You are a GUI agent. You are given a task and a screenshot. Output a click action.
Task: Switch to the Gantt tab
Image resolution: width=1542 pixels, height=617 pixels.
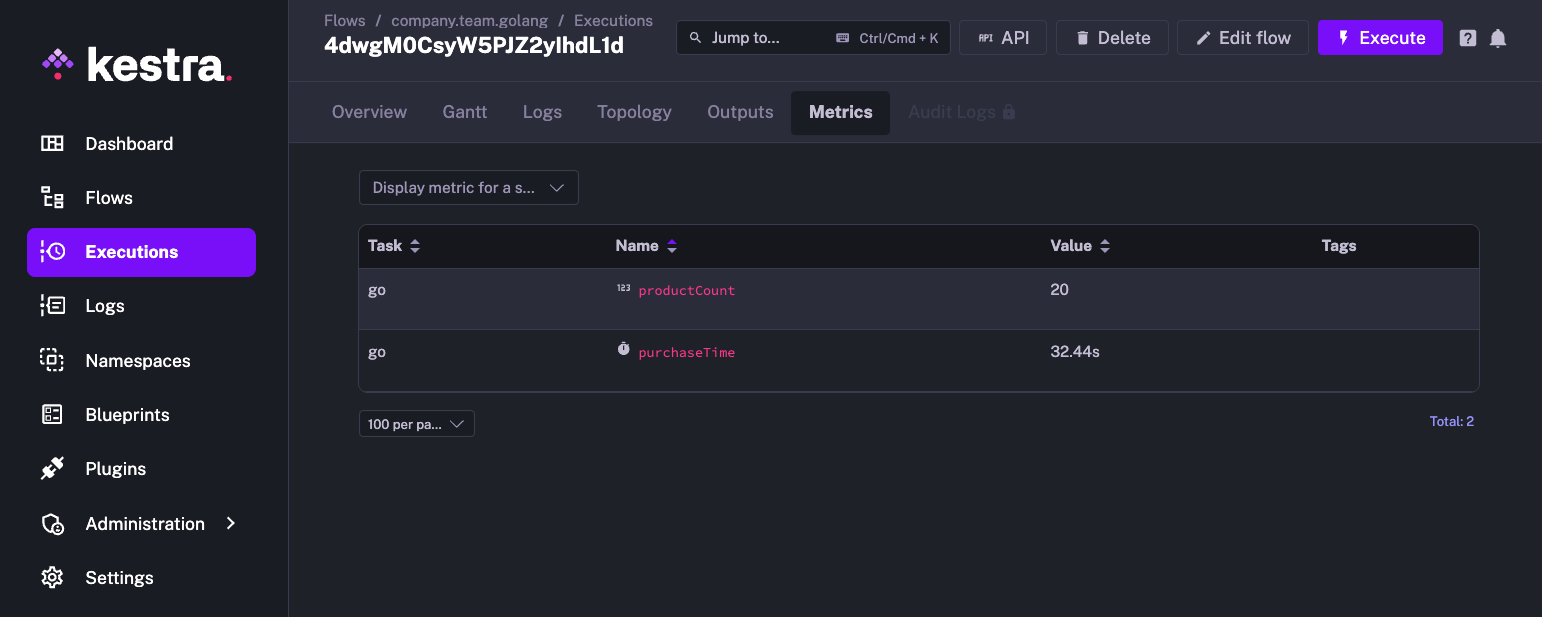click(x=464, y=112)
